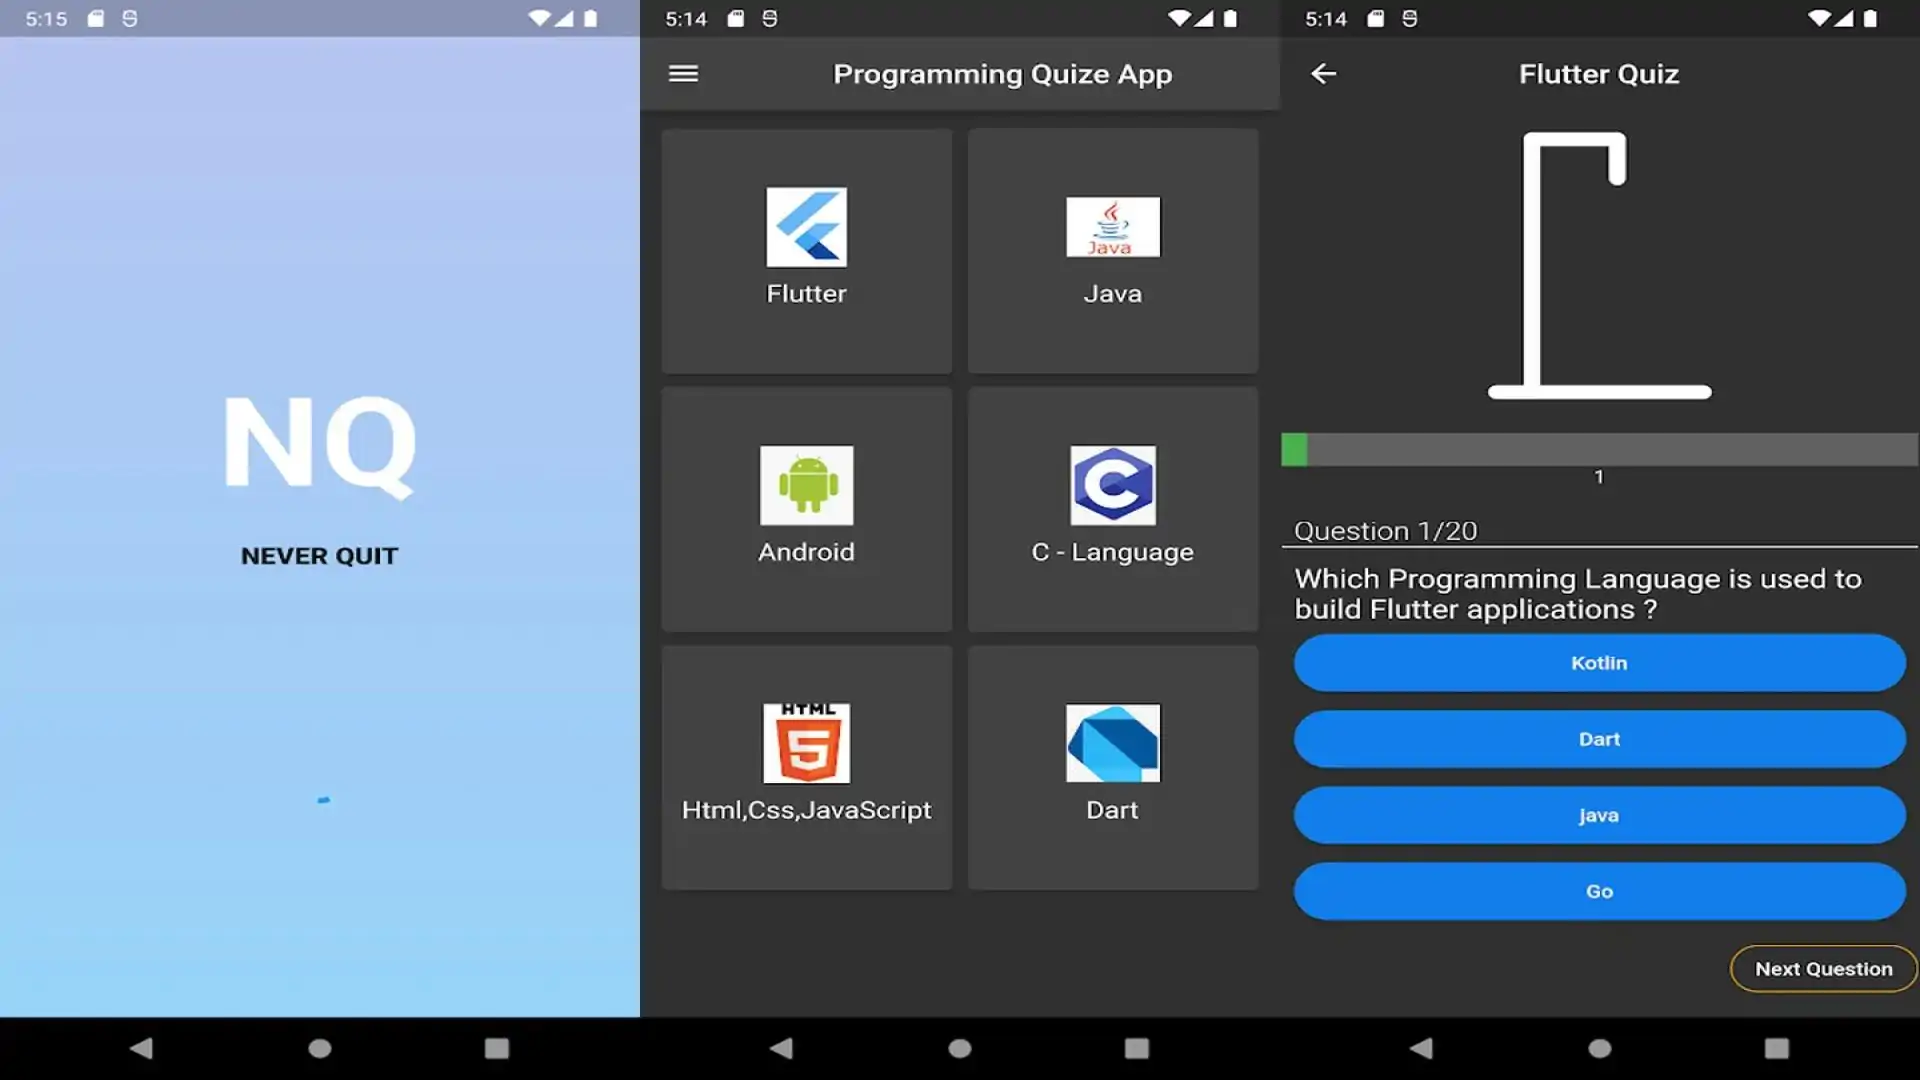
Task: Tap the Dart logo icon in the category grid
Action: (1113, 743)
